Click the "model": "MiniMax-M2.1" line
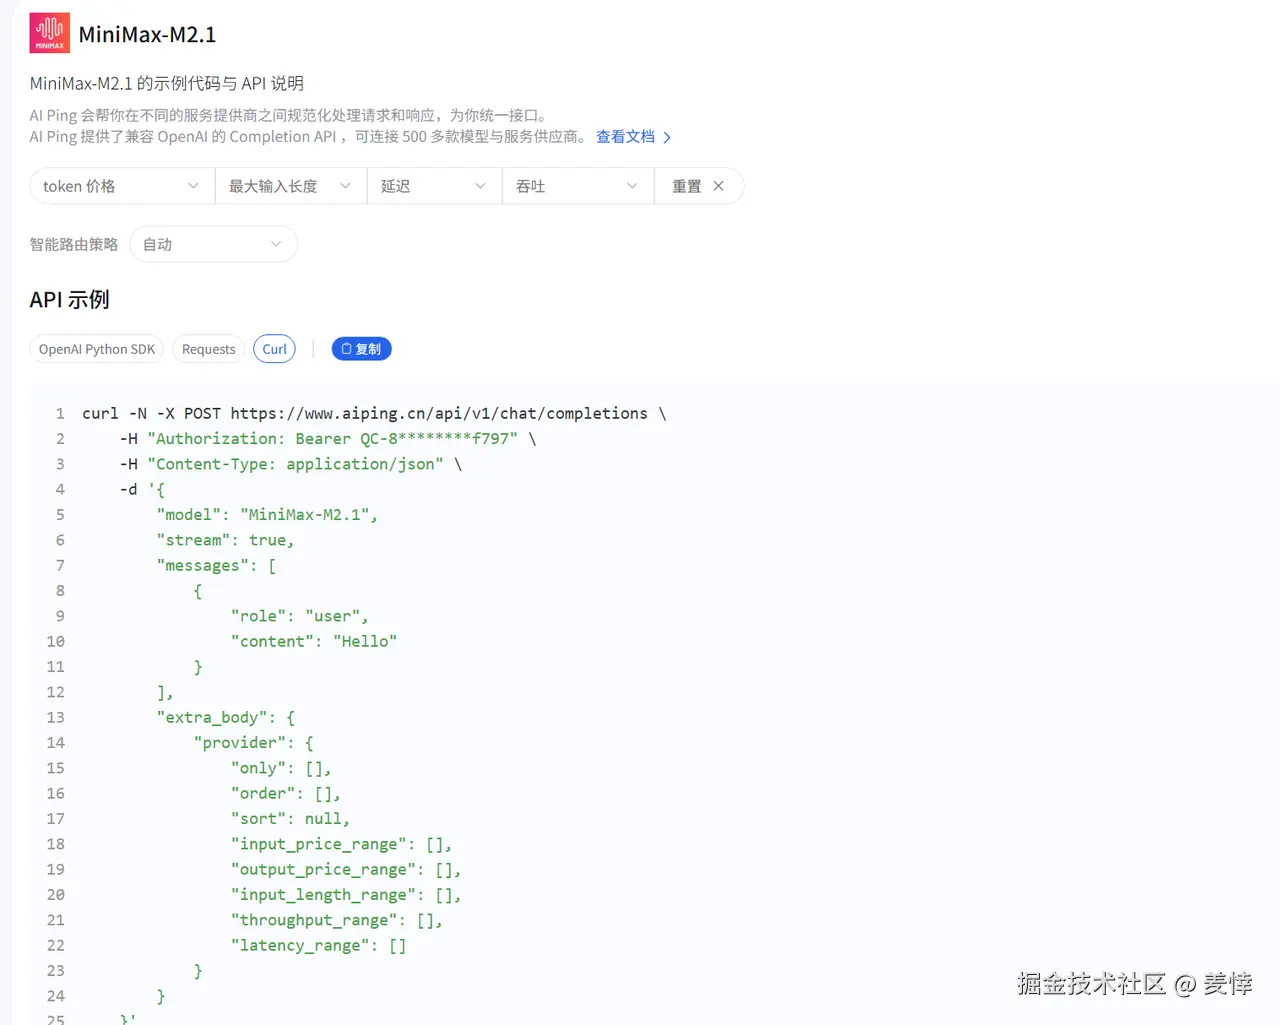This screenshot has width=1280, height=1025. coord(267,515)
